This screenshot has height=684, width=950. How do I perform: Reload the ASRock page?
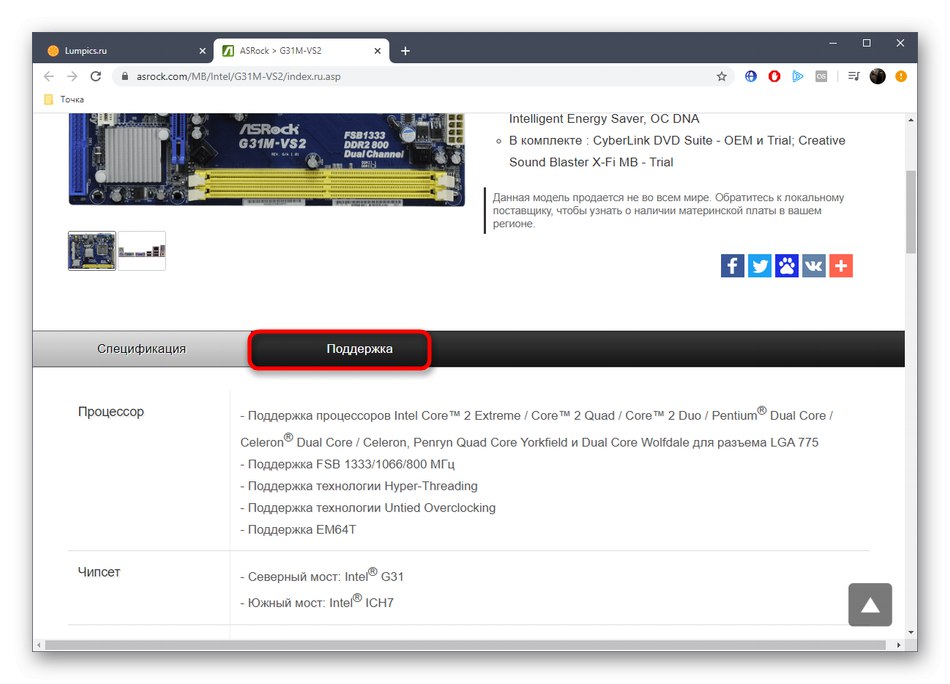[x=96, y=76]
